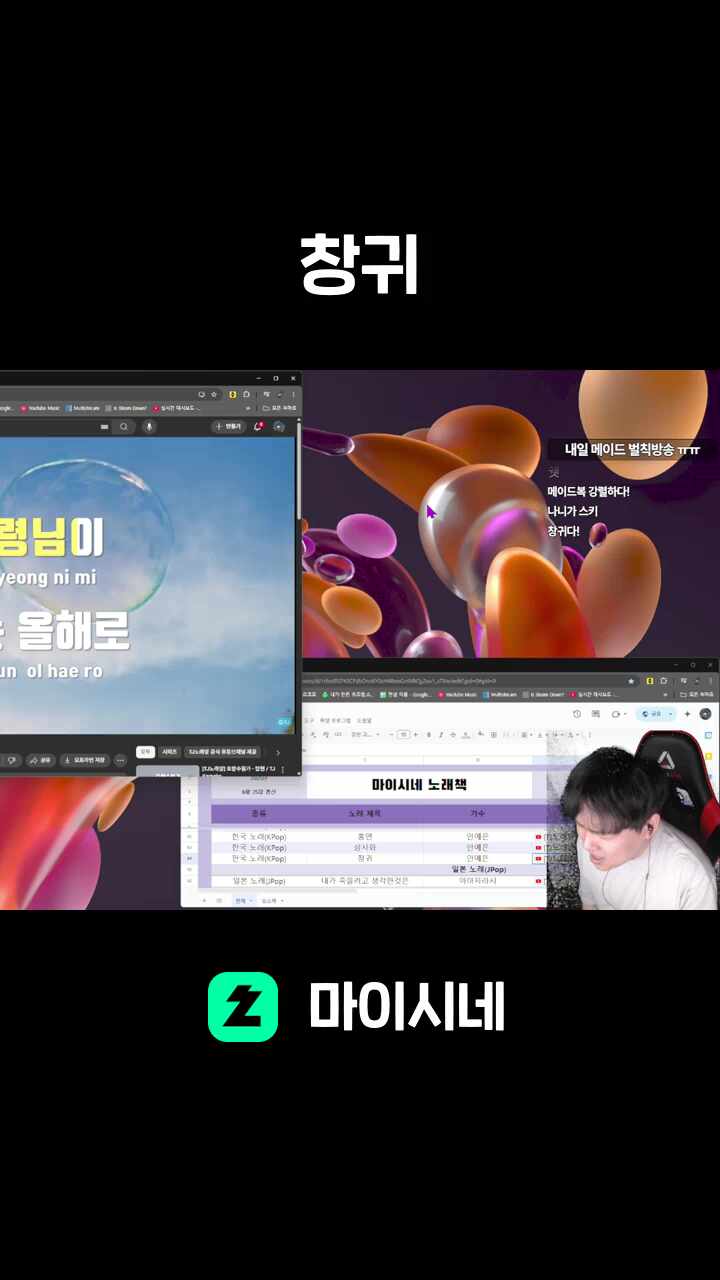Open the Extensions puzzle icon in the Sheets window

(663, 681)
